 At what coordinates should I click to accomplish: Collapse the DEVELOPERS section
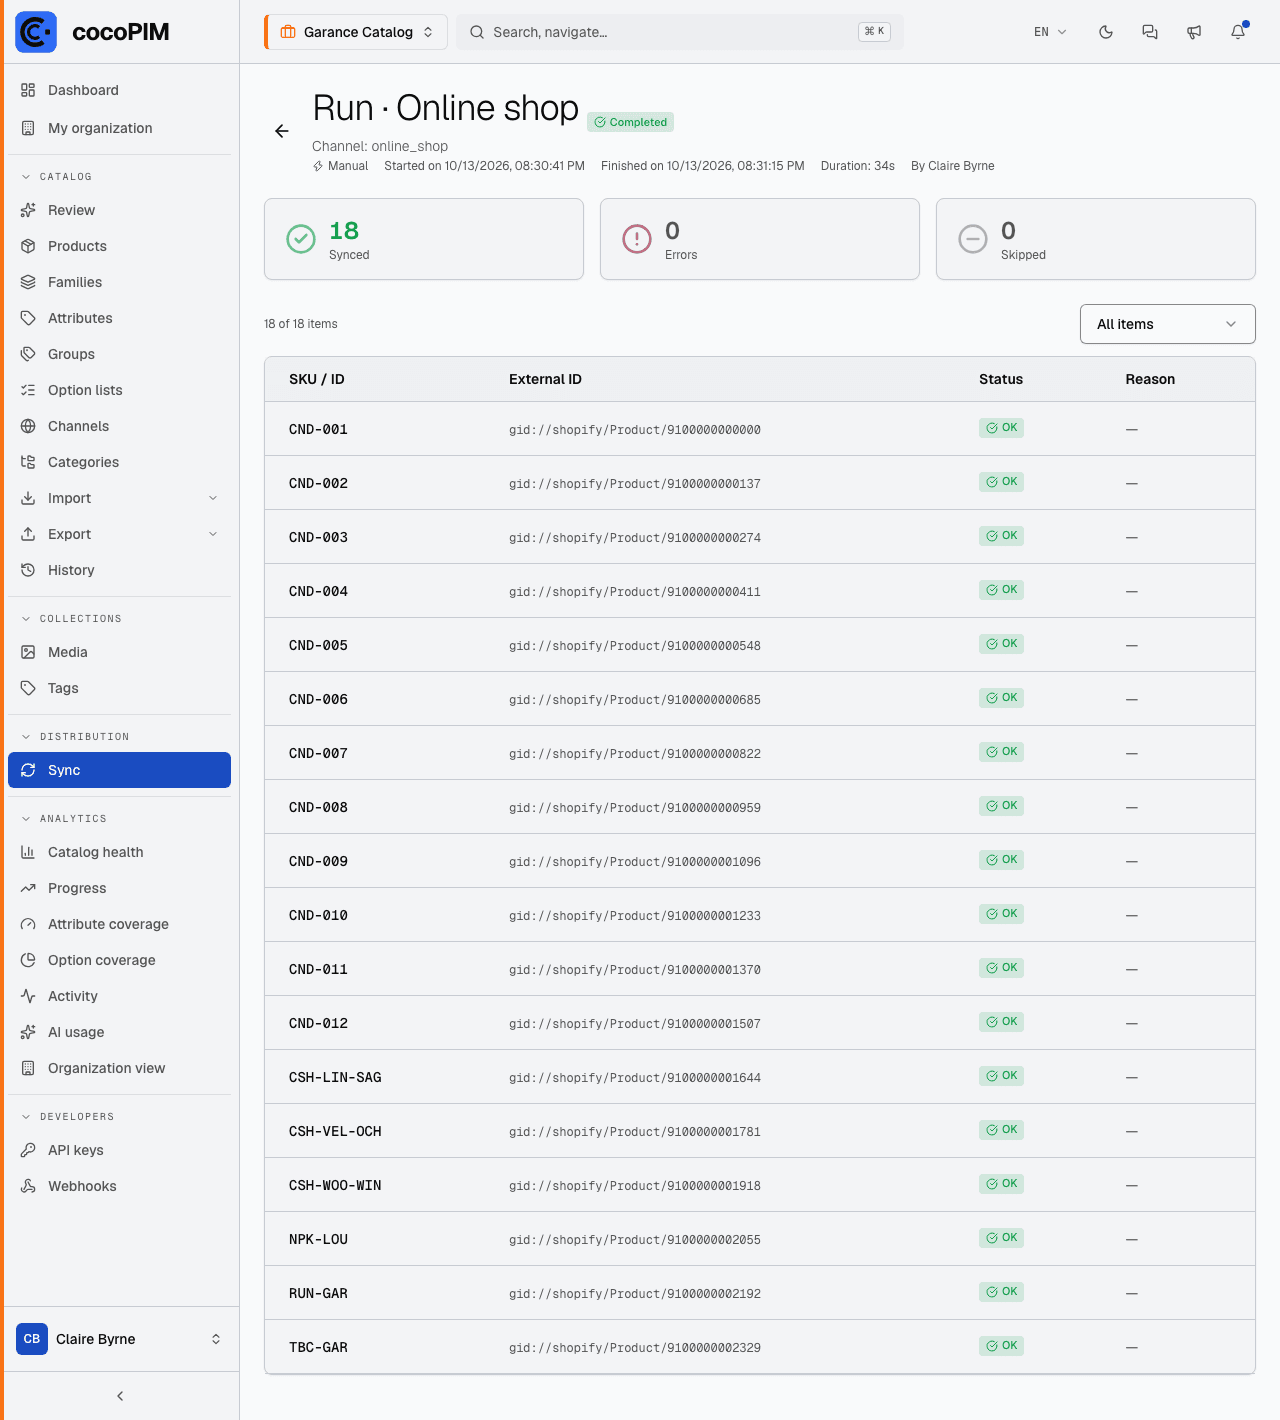click(67, 1117)
